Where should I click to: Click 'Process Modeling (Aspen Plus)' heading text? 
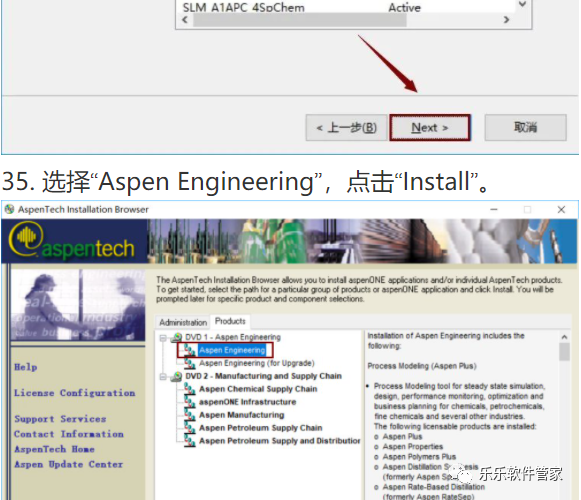click(x=422, y=366)
